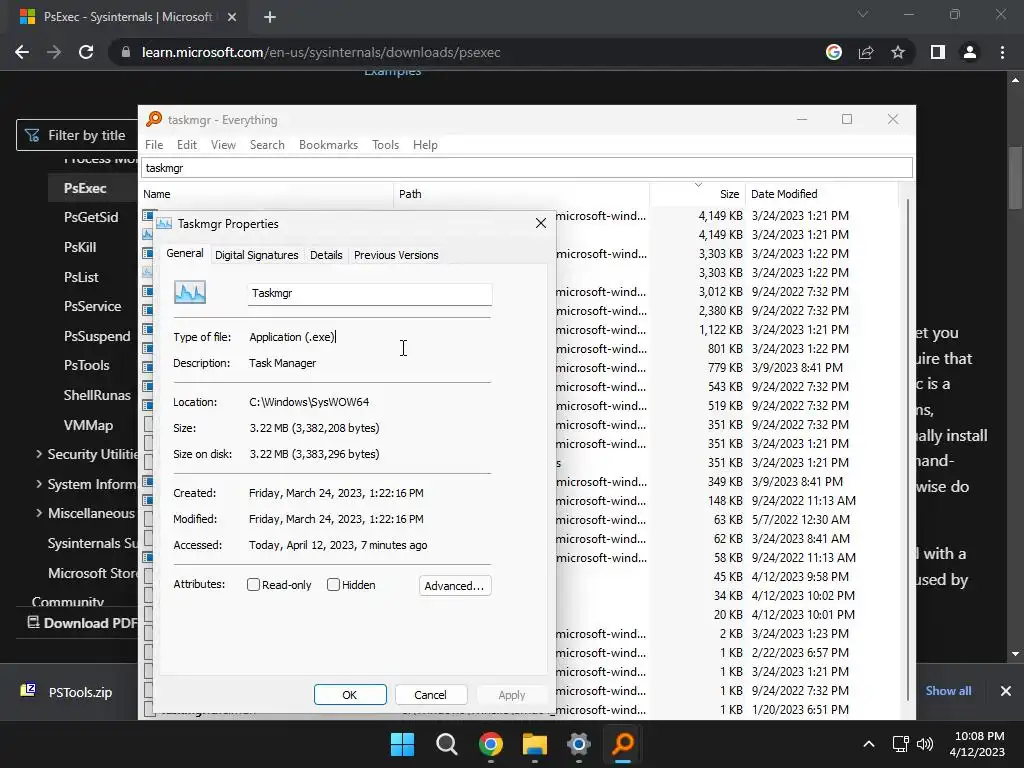This screenshot has width=1024, height=768.
Task: Click the browser back arrow
Action: point(22,52)
